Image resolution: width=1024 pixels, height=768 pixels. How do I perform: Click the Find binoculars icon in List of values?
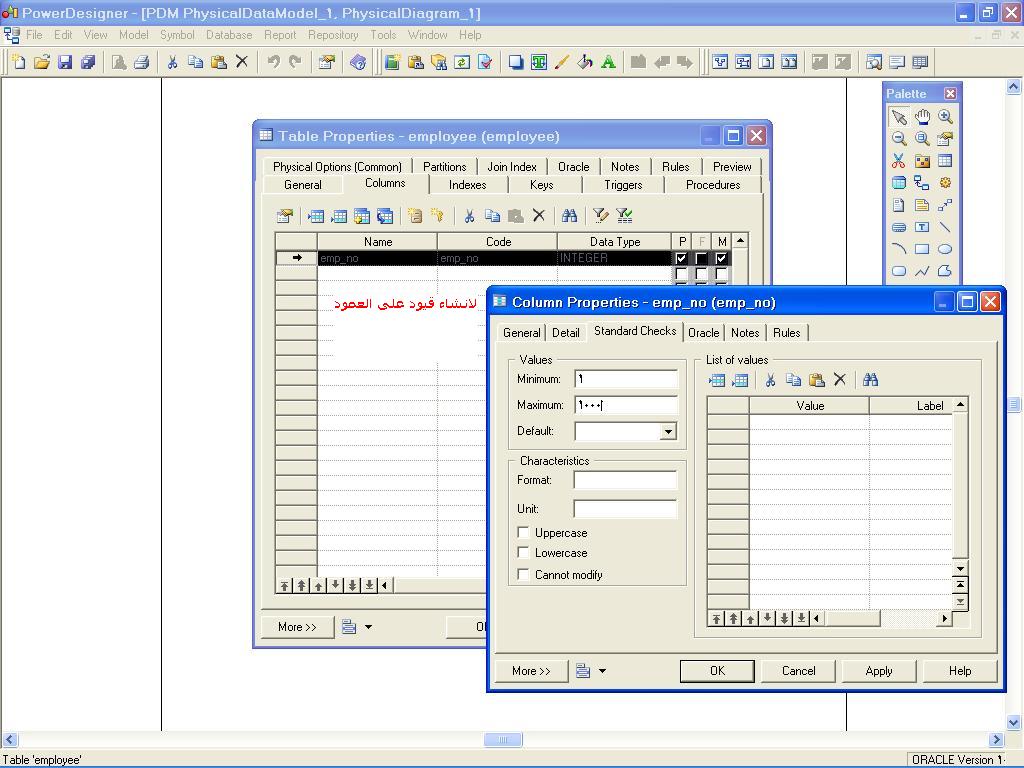[870, 380]
